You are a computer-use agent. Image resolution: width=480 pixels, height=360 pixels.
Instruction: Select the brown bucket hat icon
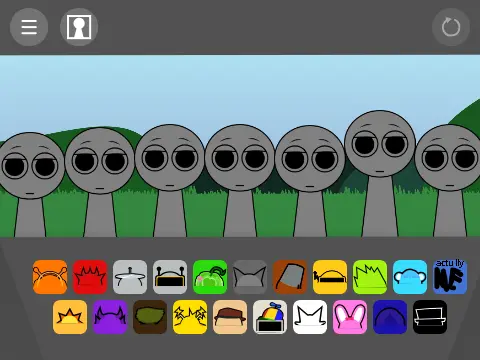[x=290, y=277]
